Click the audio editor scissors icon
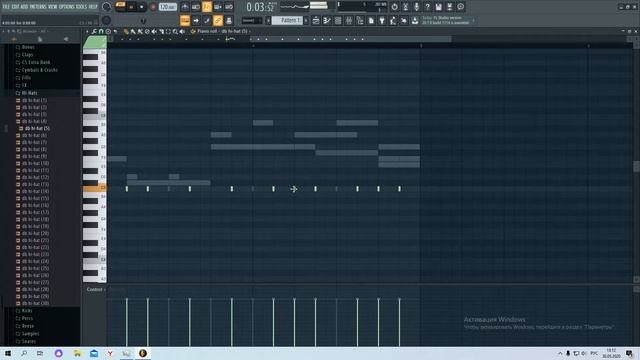The width and height of the screenshot is (640, 360). pyautogui.click(x=405, y=7)
